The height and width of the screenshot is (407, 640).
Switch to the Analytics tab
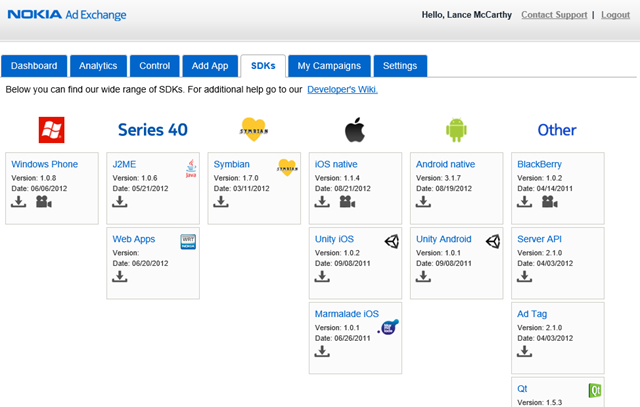click(x=98, y=66)
